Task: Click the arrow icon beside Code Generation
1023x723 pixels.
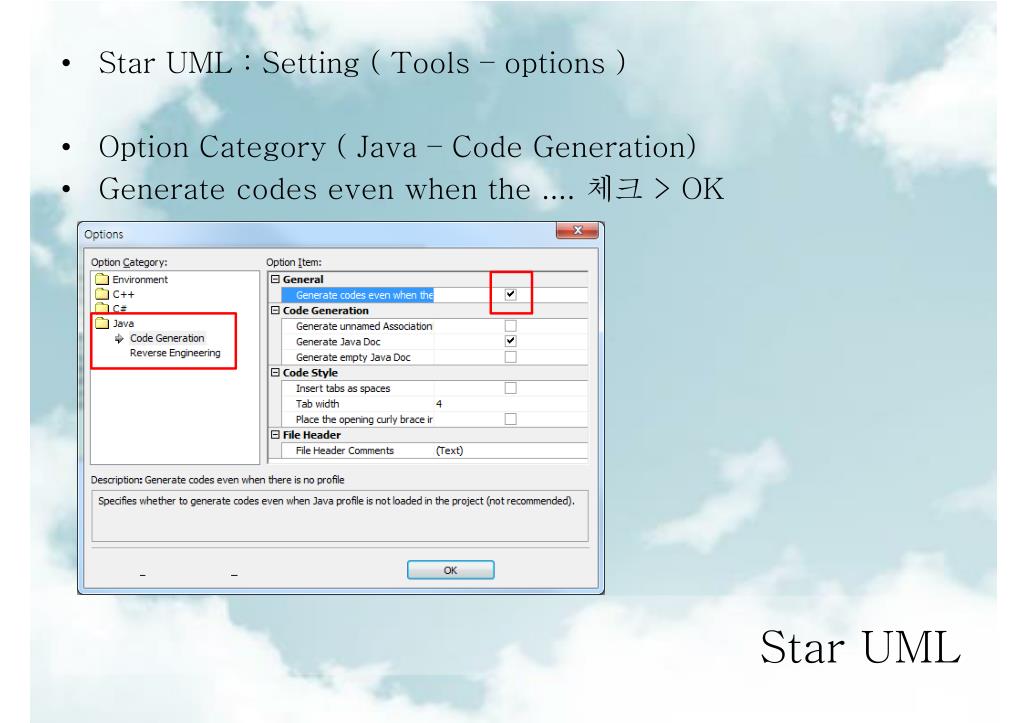Action: [119, 339]
